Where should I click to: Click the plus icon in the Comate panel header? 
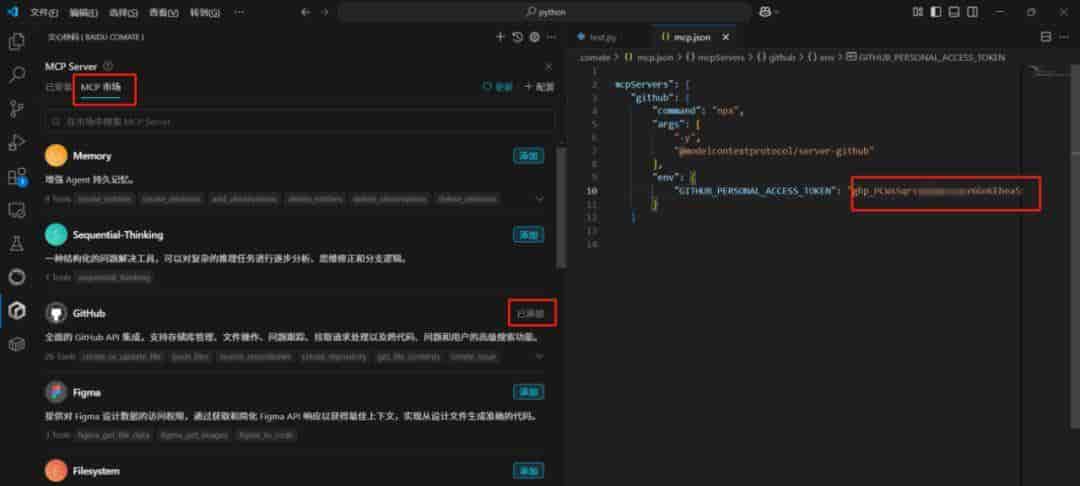501,37
